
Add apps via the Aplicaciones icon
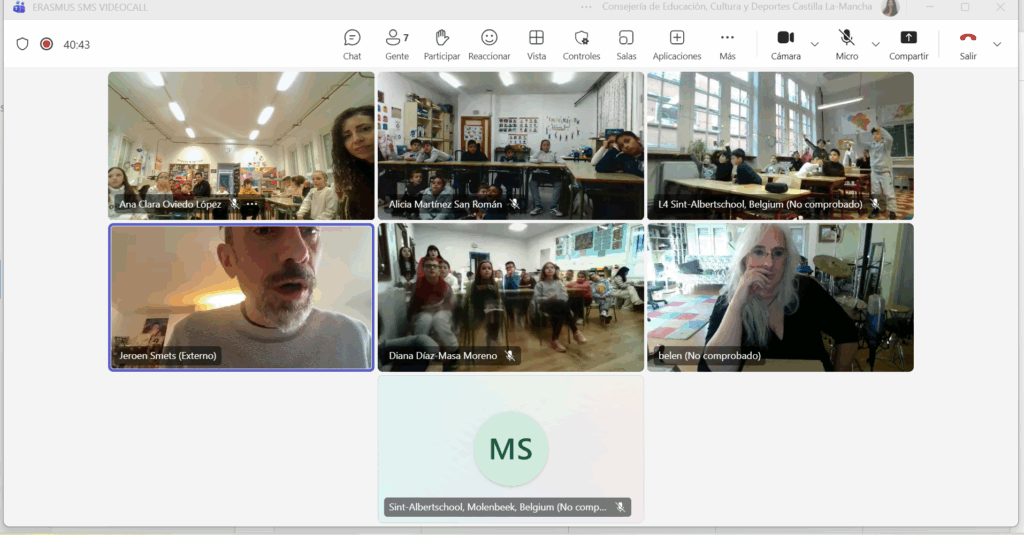[677, 44]
